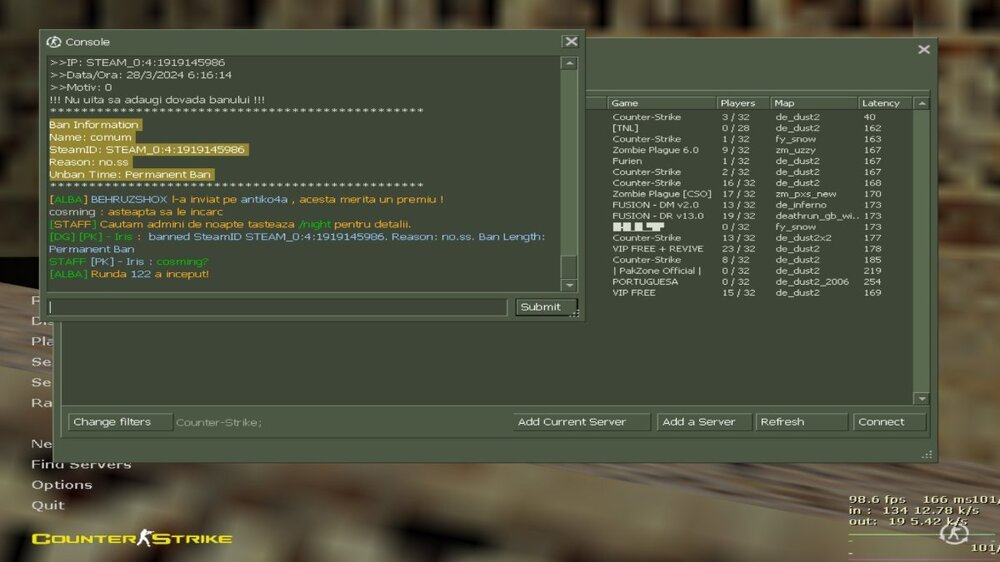Click the server list scroll-down arrow
Screen dimensions: 1000x562
[x=921, y=398]
